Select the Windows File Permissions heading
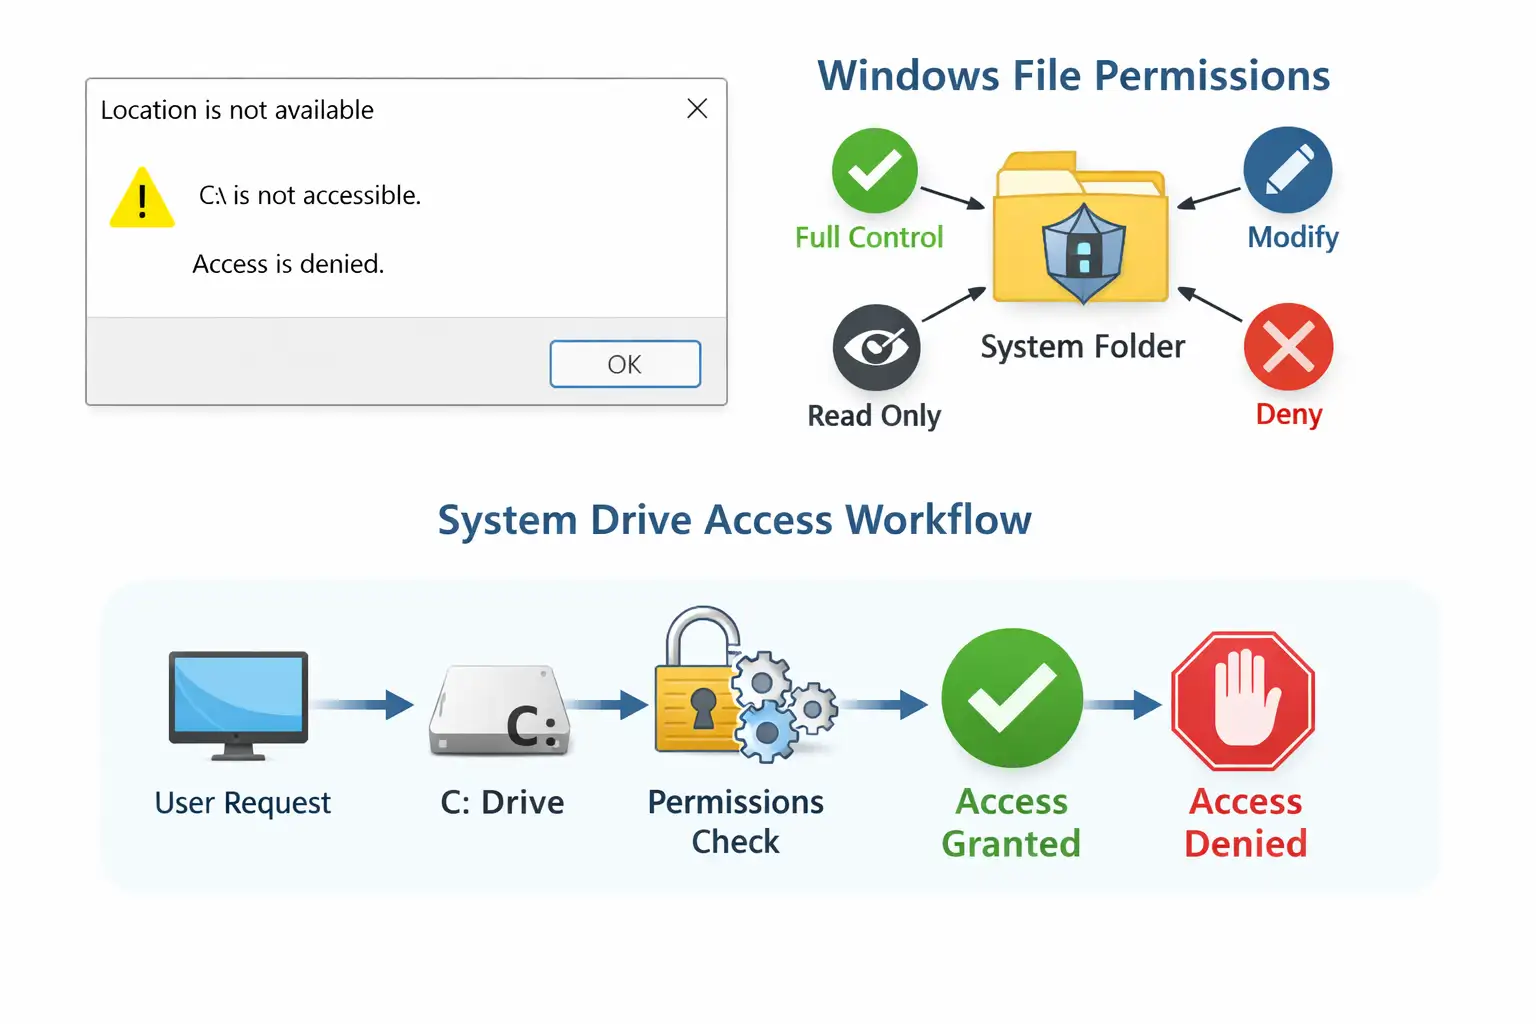 coord(1074,75)
